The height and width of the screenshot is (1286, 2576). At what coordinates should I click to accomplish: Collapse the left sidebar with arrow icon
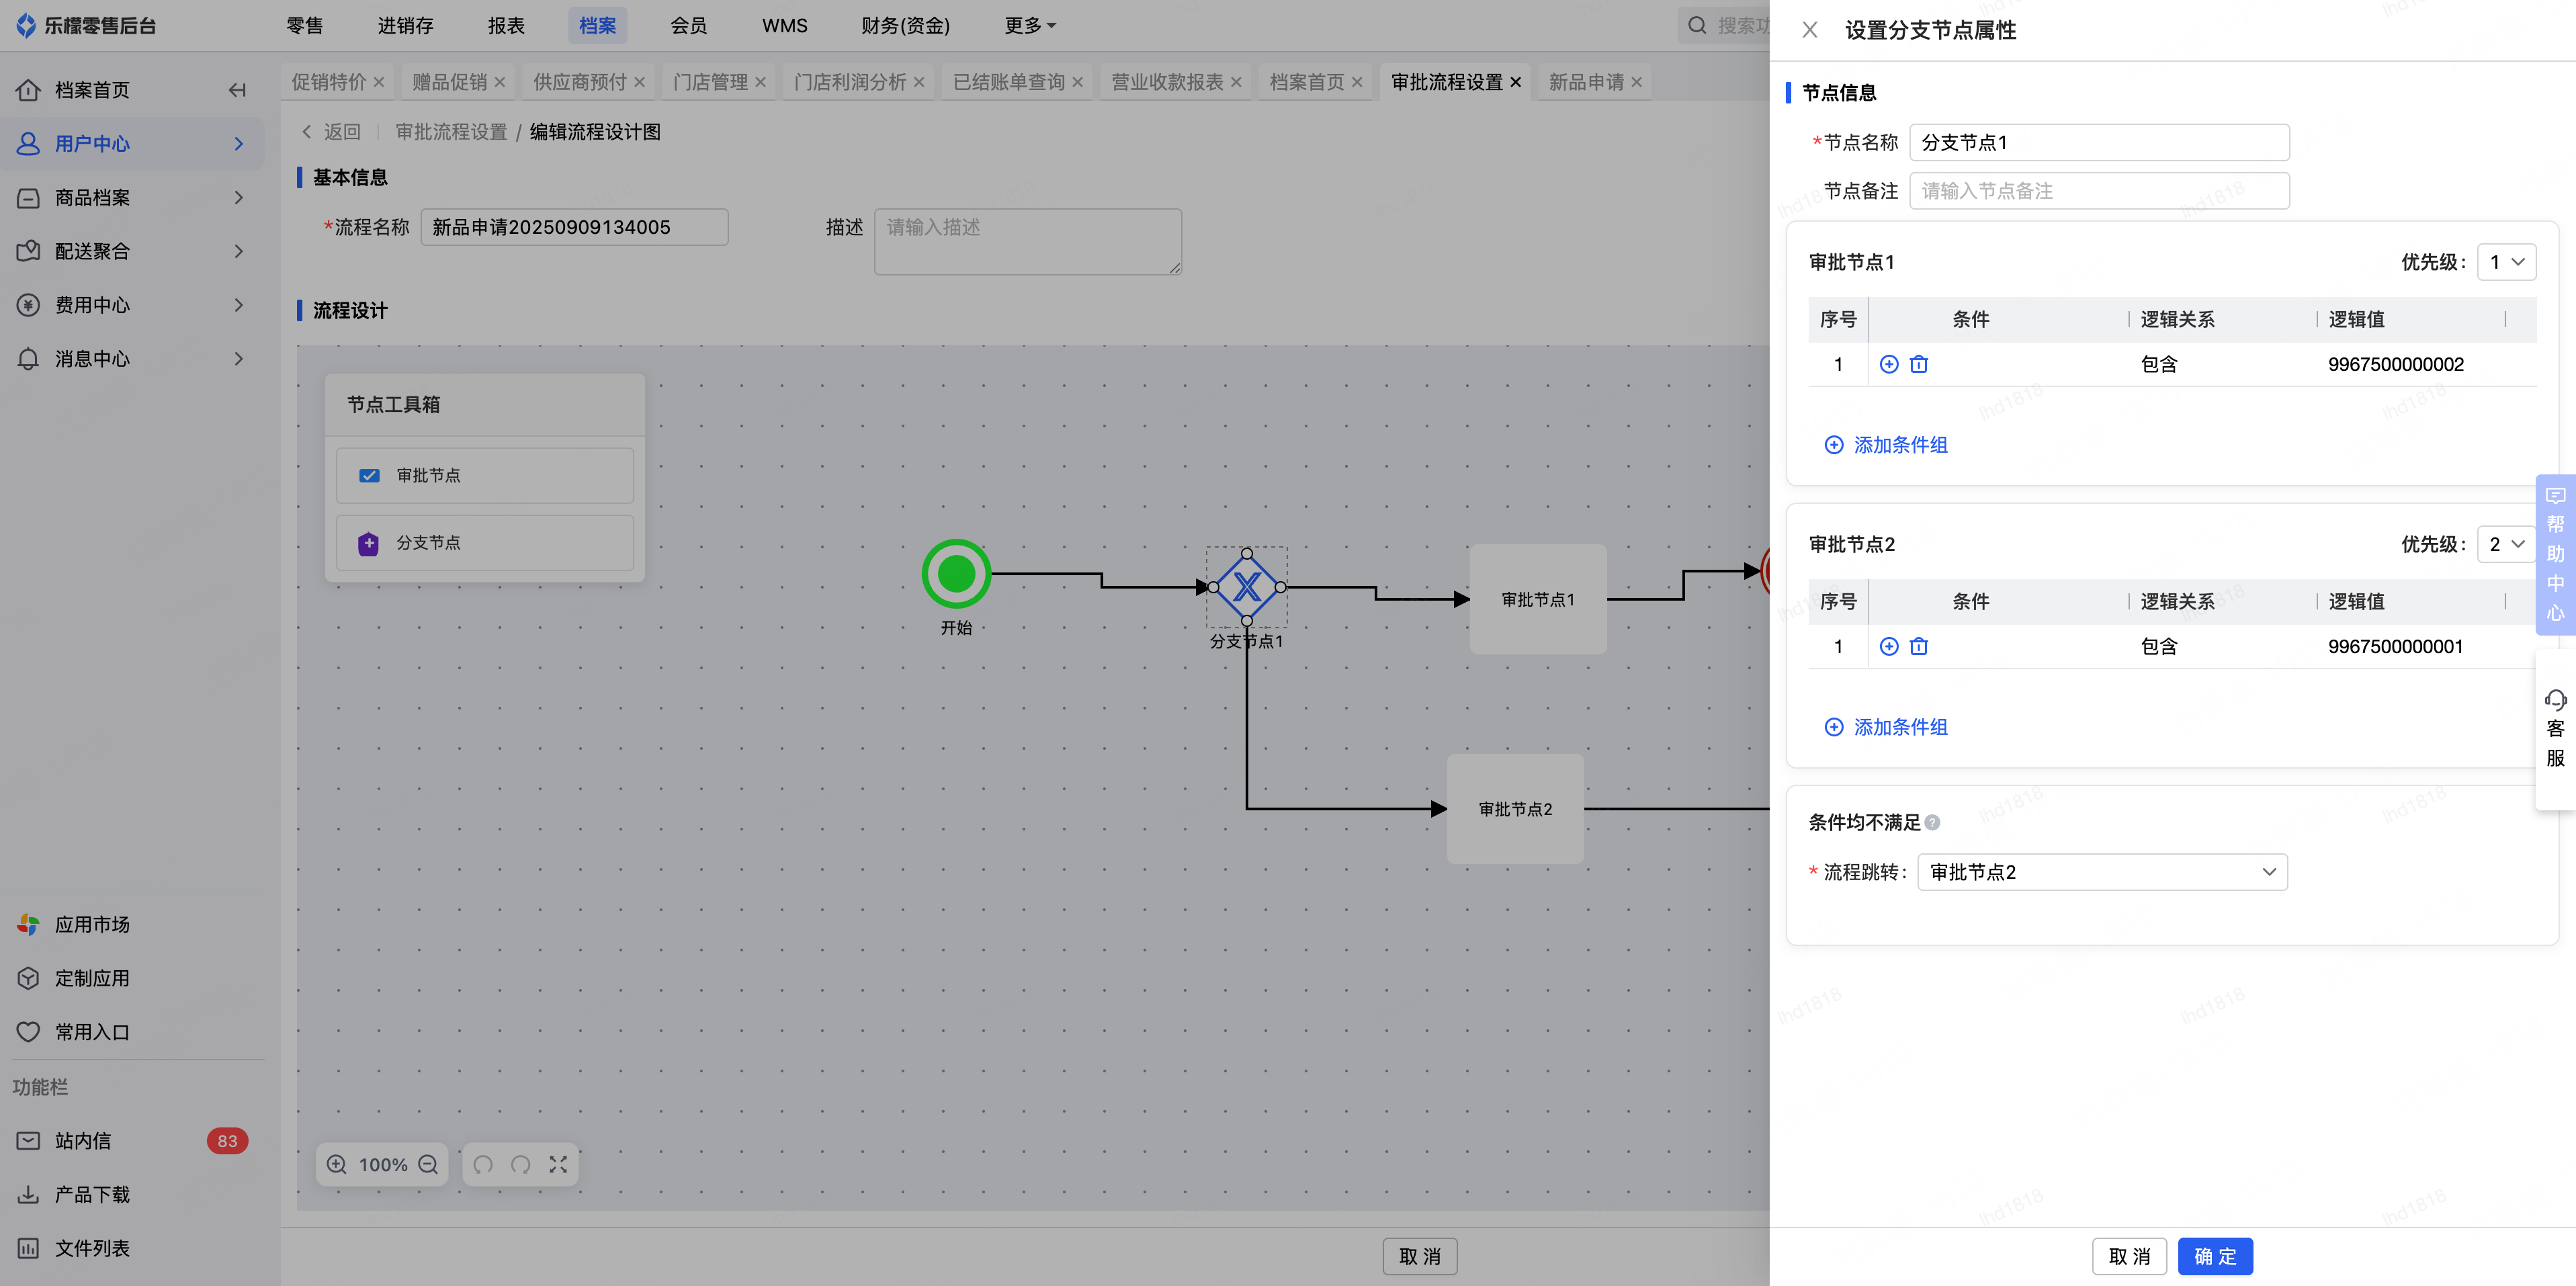(237, 90)
